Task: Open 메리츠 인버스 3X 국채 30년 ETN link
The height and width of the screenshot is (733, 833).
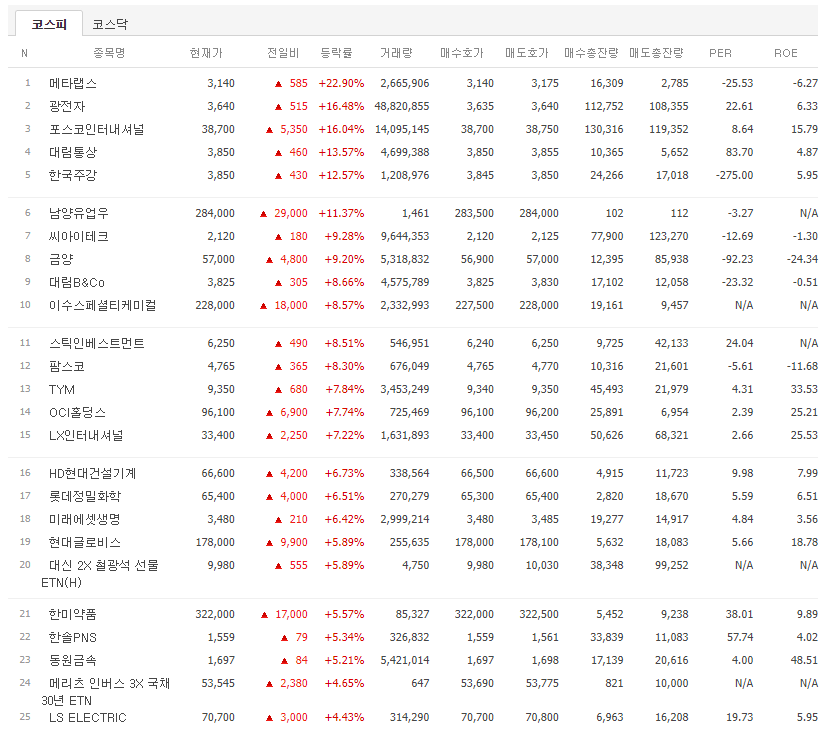Action: (x=106, y=692)
